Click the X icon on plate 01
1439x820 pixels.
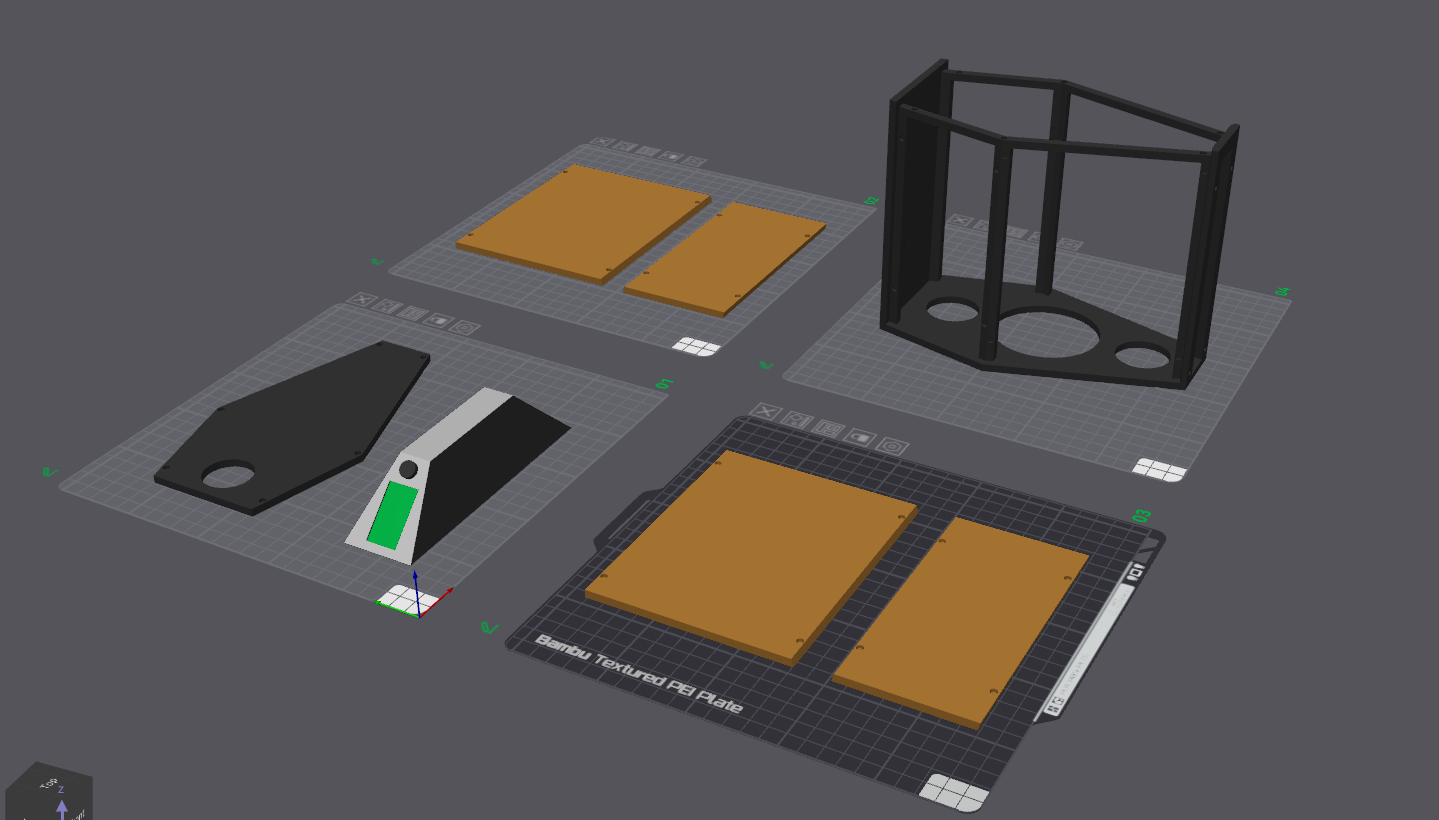(363, 300)
